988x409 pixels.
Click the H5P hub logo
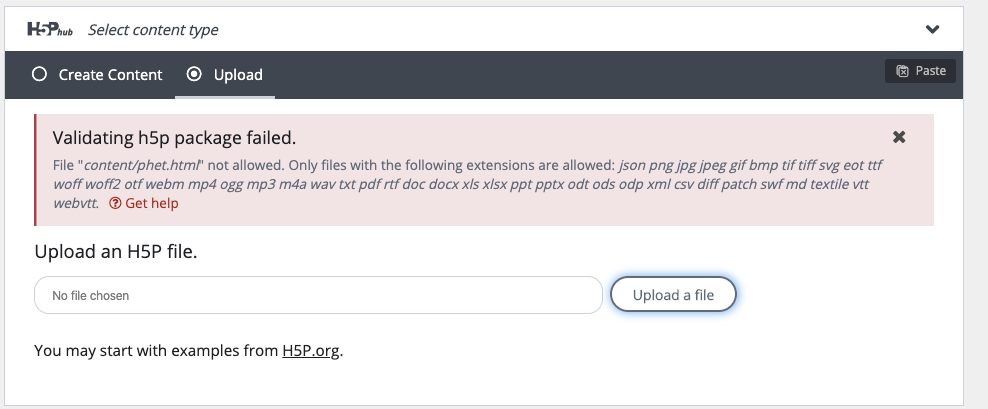point(50,29)
